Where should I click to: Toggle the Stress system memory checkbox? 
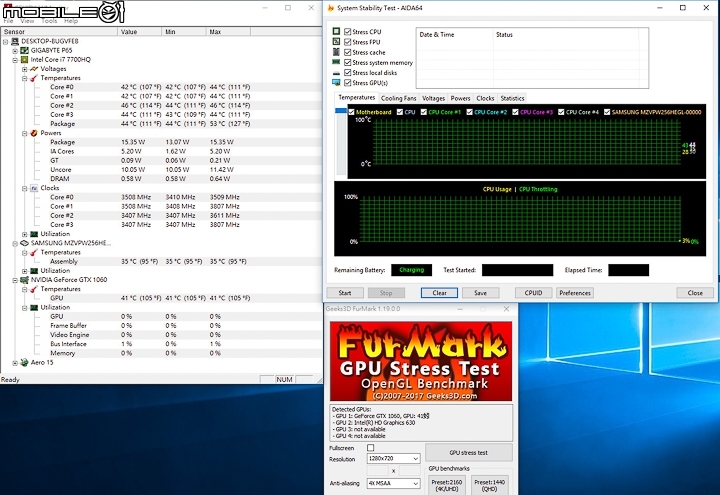tap(348, 62)
